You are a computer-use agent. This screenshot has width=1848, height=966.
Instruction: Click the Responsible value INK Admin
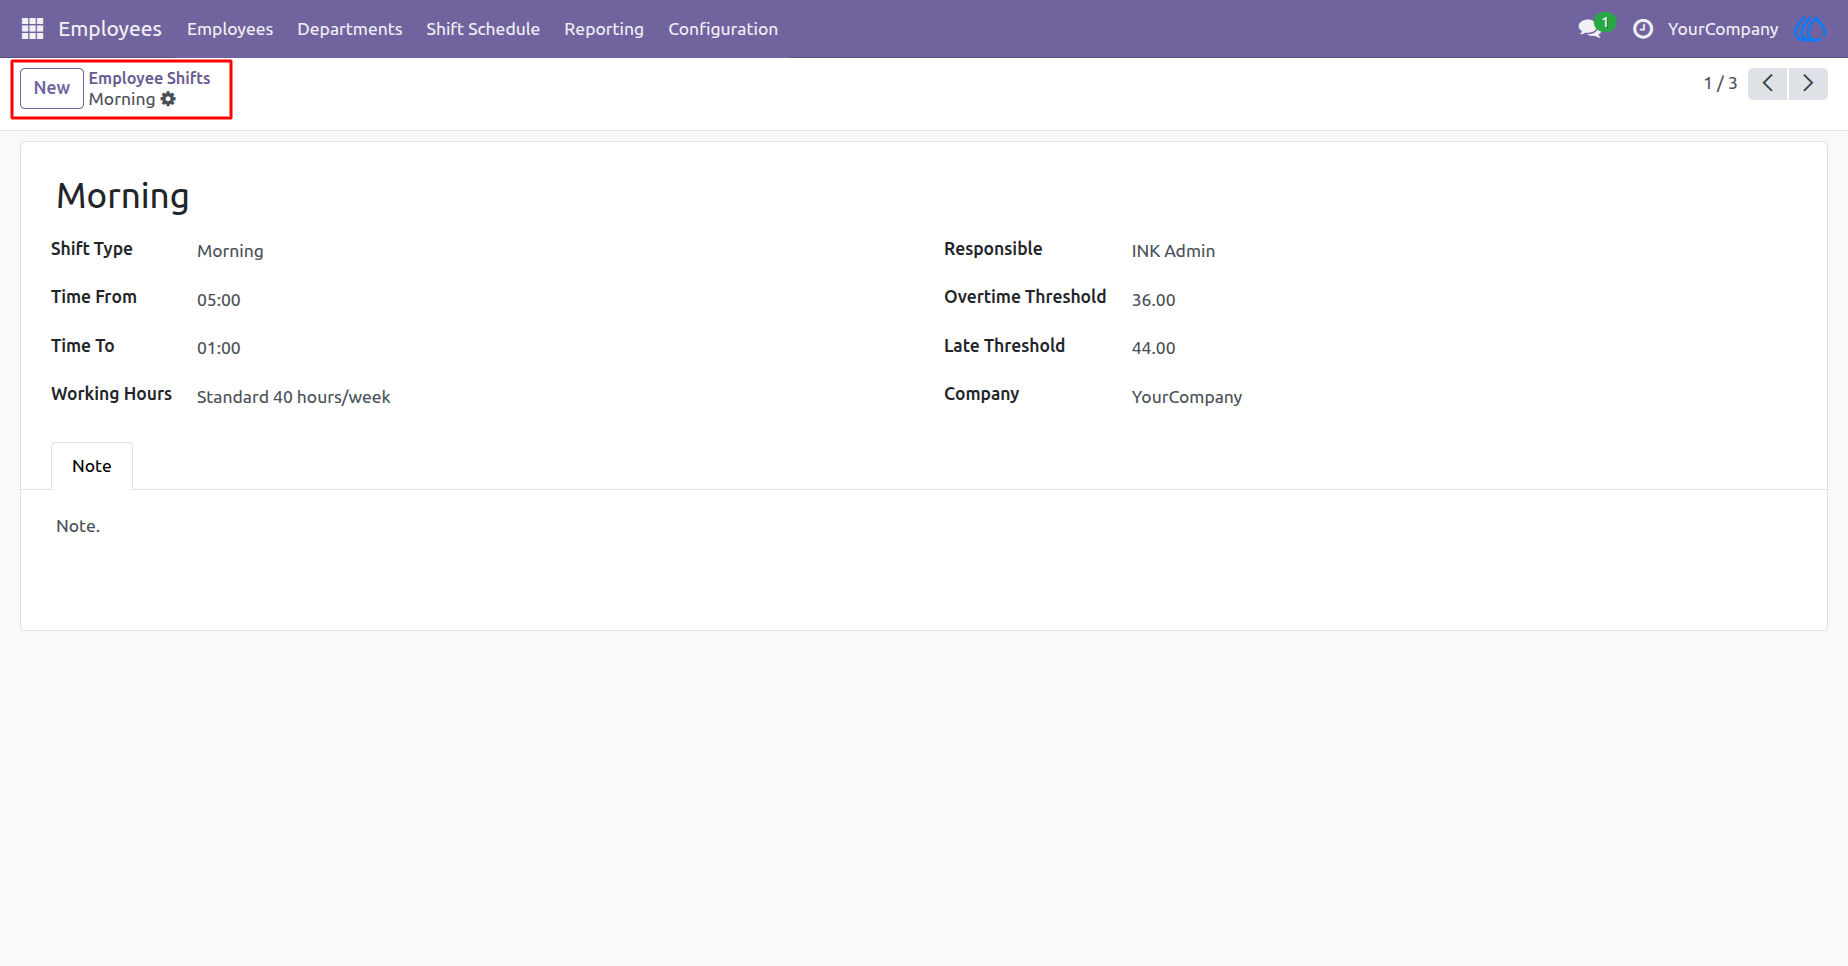(x=1173, y=251)
